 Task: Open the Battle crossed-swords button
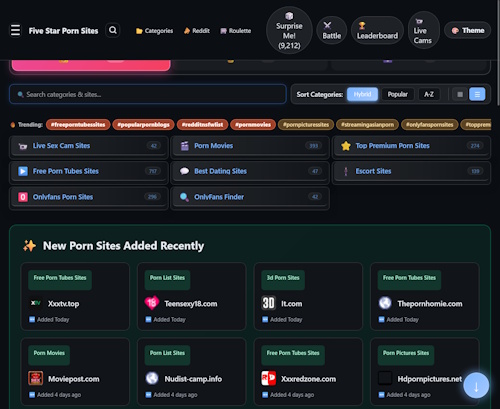331,30
